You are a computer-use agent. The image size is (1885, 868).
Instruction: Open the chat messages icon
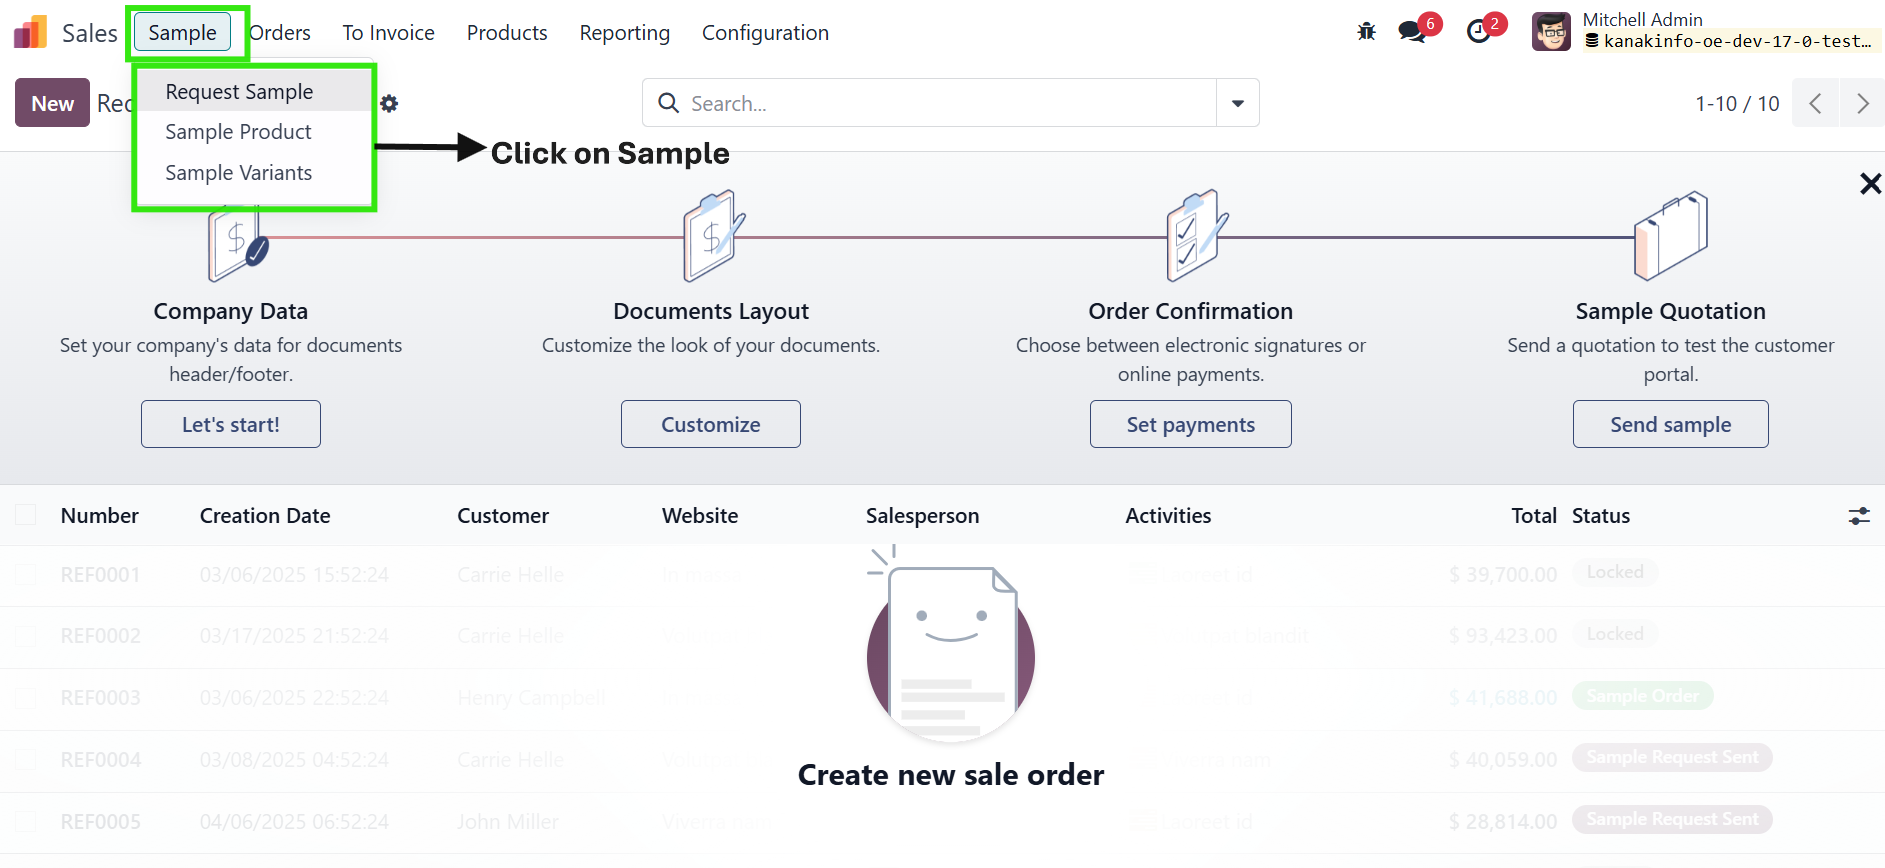pyautogui.click(x=1412, y=31)
